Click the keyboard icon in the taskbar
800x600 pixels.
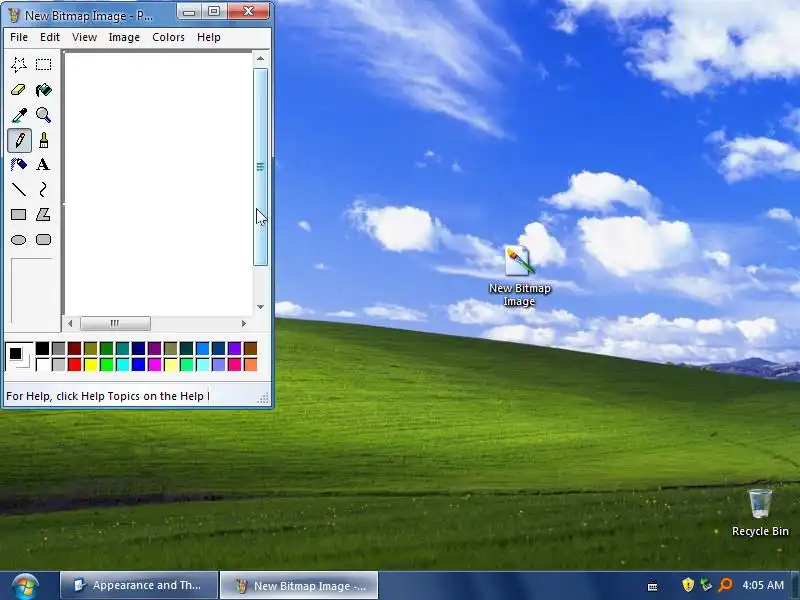(x=653, y=586)
